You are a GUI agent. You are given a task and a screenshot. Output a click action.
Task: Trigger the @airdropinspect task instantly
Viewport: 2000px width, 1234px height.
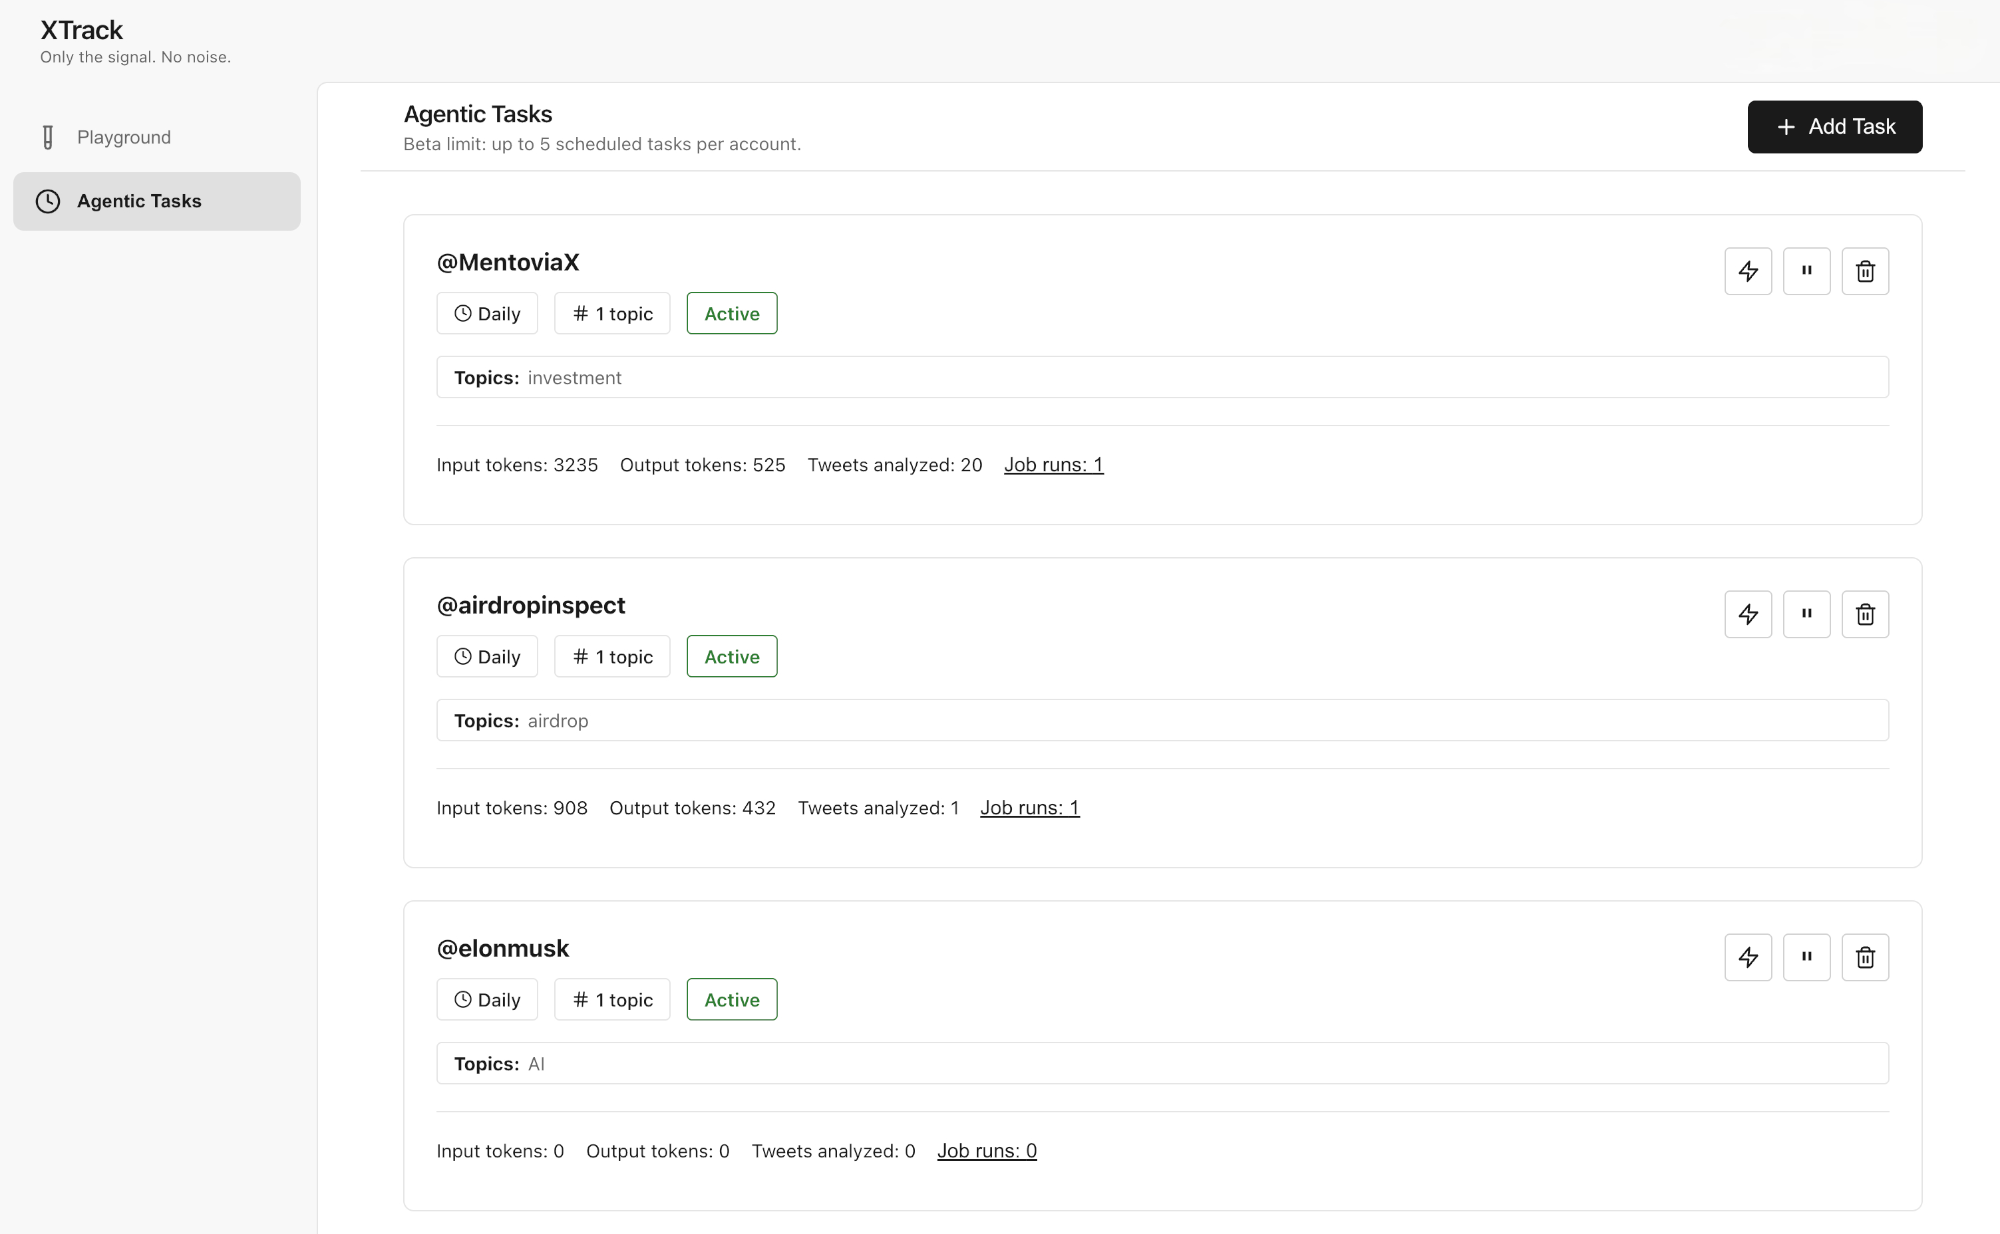point(1748,613)
